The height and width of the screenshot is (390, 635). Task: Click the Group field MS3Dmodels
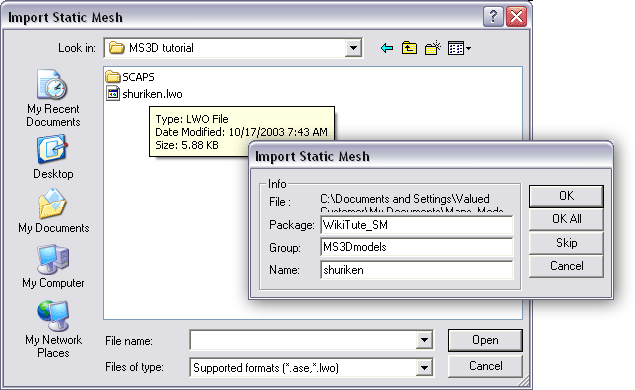click(x=416, y=247)
